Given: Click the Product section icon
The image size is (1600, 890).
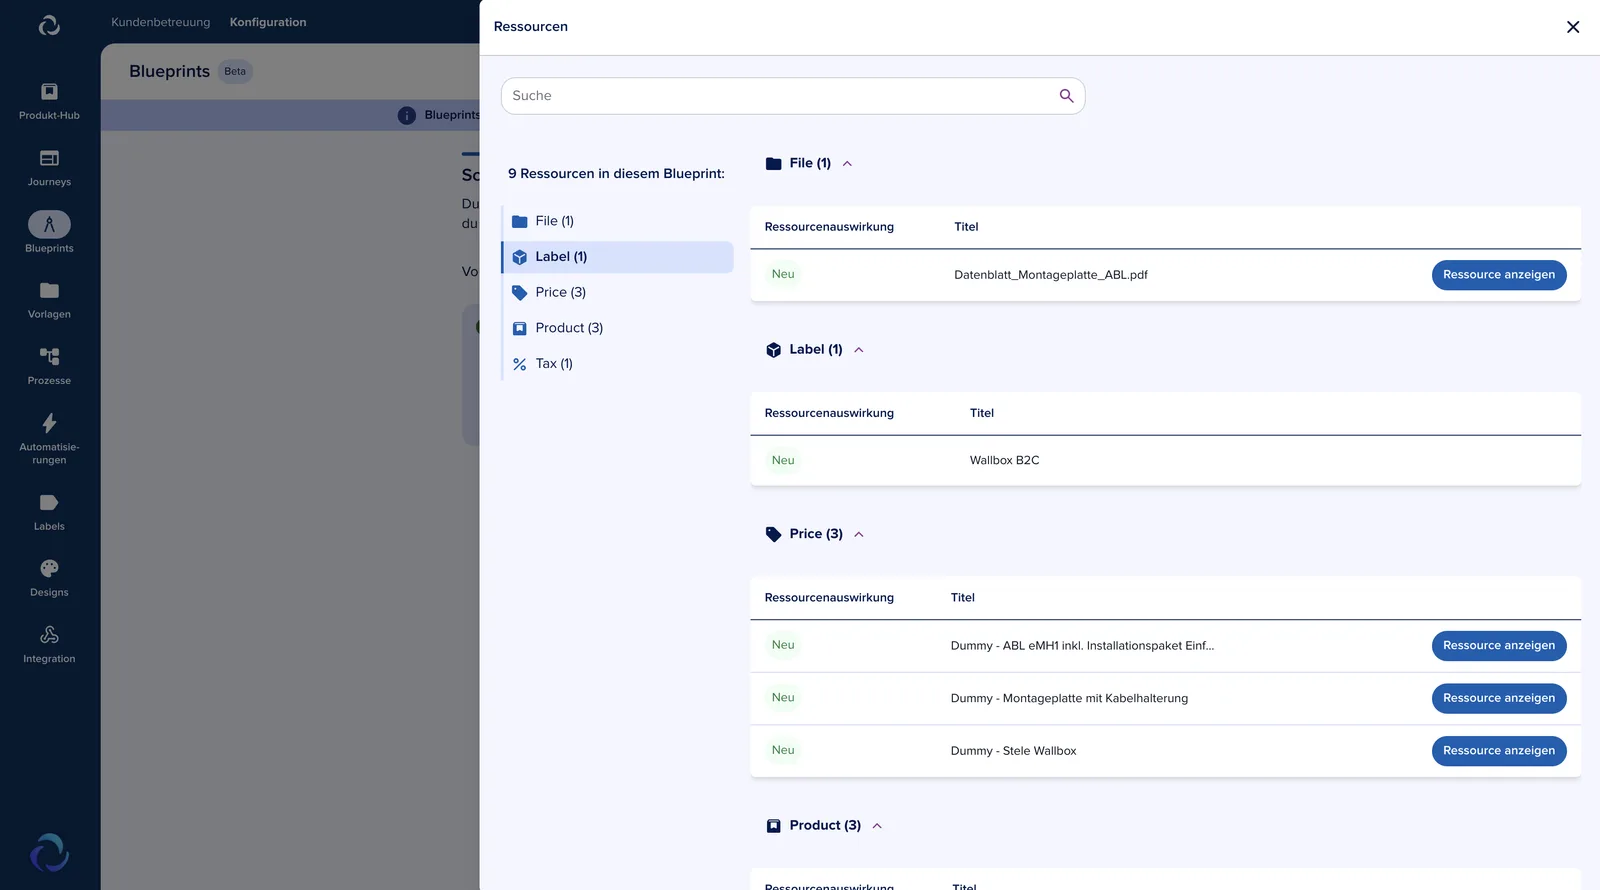Looking at the screenshot, I should tap(773, 826).
